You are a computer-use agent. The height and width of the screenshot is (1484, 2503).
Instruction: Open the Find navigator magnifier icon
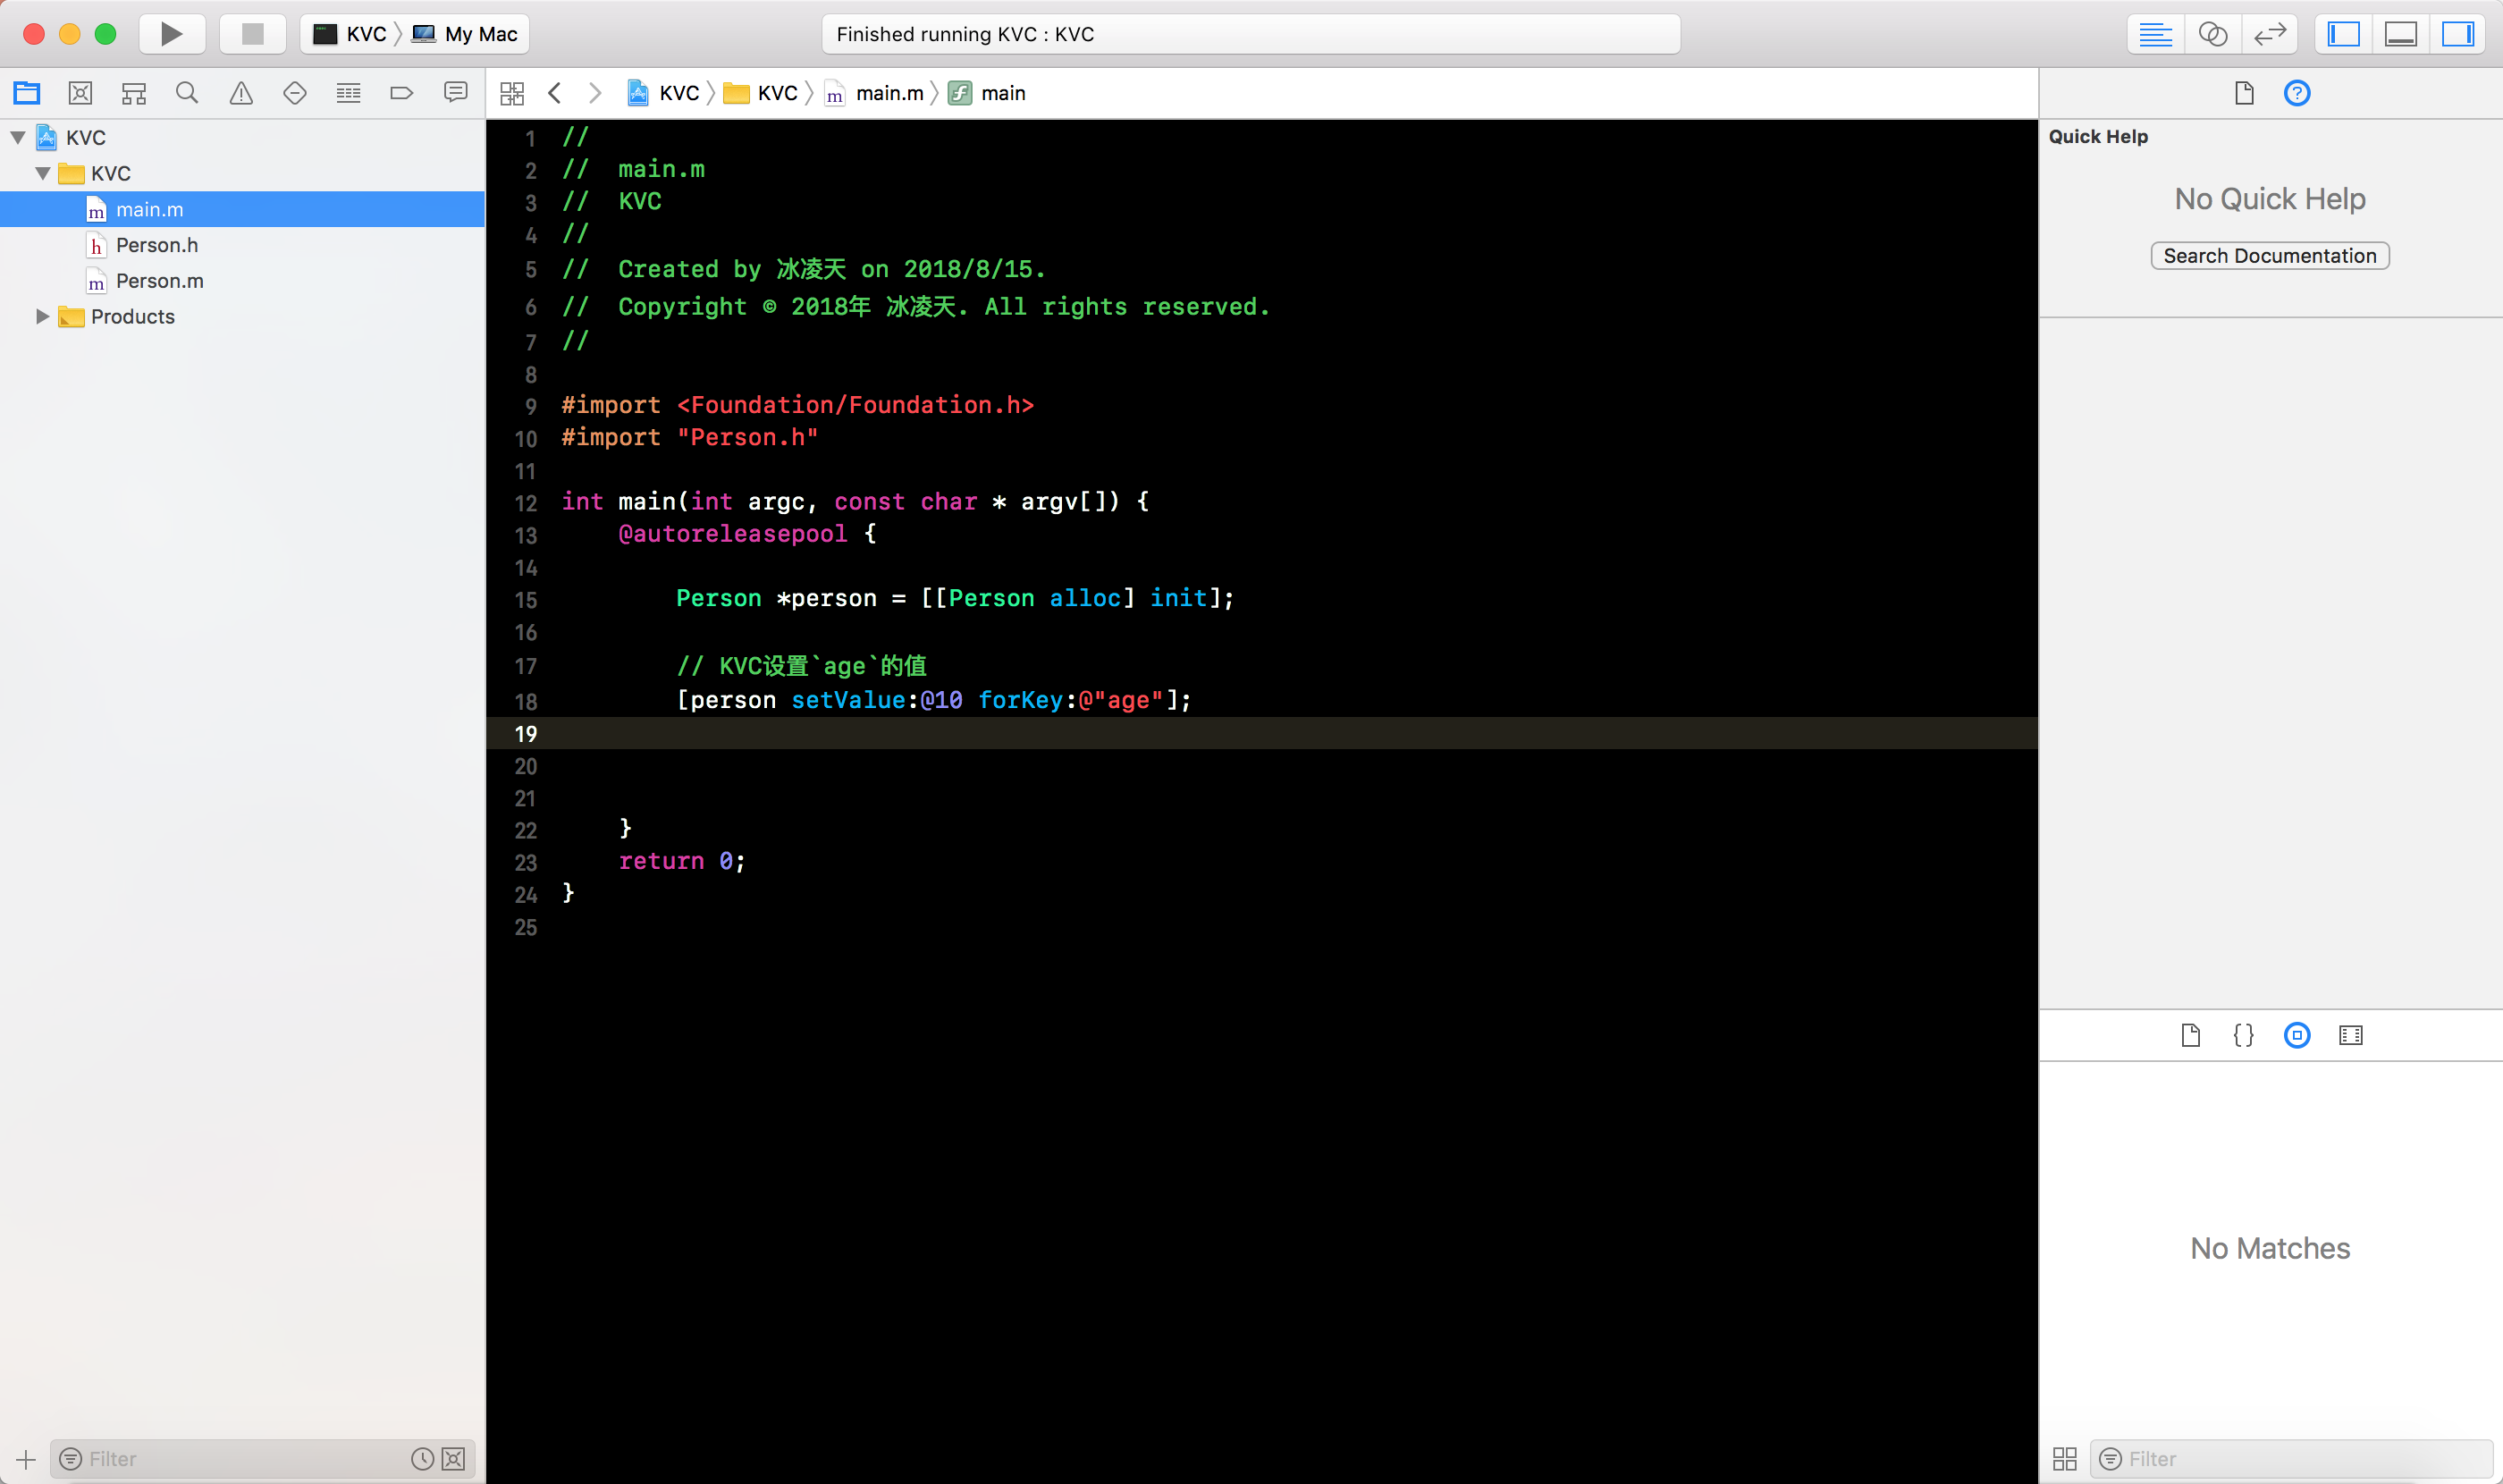[187, 93]
